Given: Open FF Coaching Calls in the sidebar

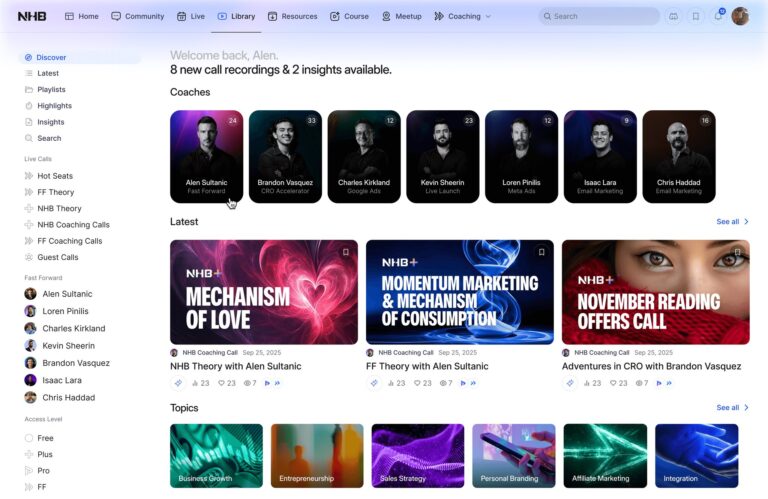Looking at the screenshot, I should tap(64, 241).
